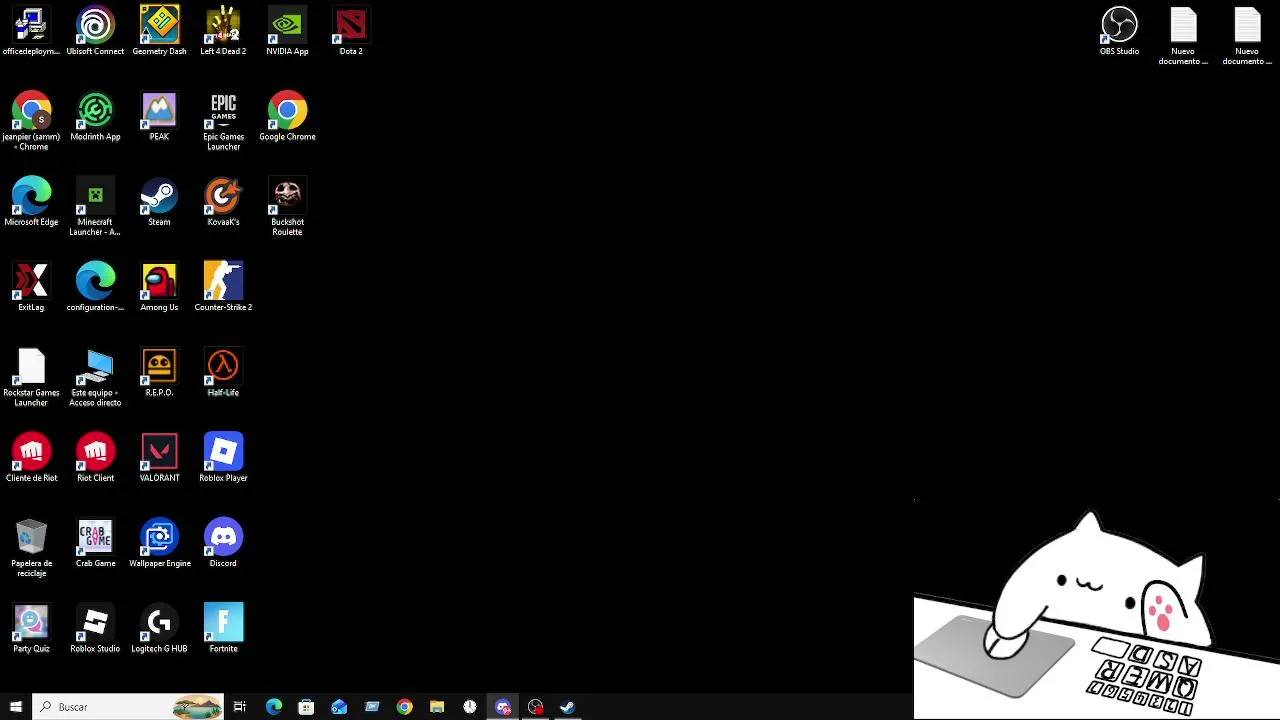Open the Roblox Studio desktop shortcut
This screenshot has height=720, width=1280.
[x=95, y=628]
